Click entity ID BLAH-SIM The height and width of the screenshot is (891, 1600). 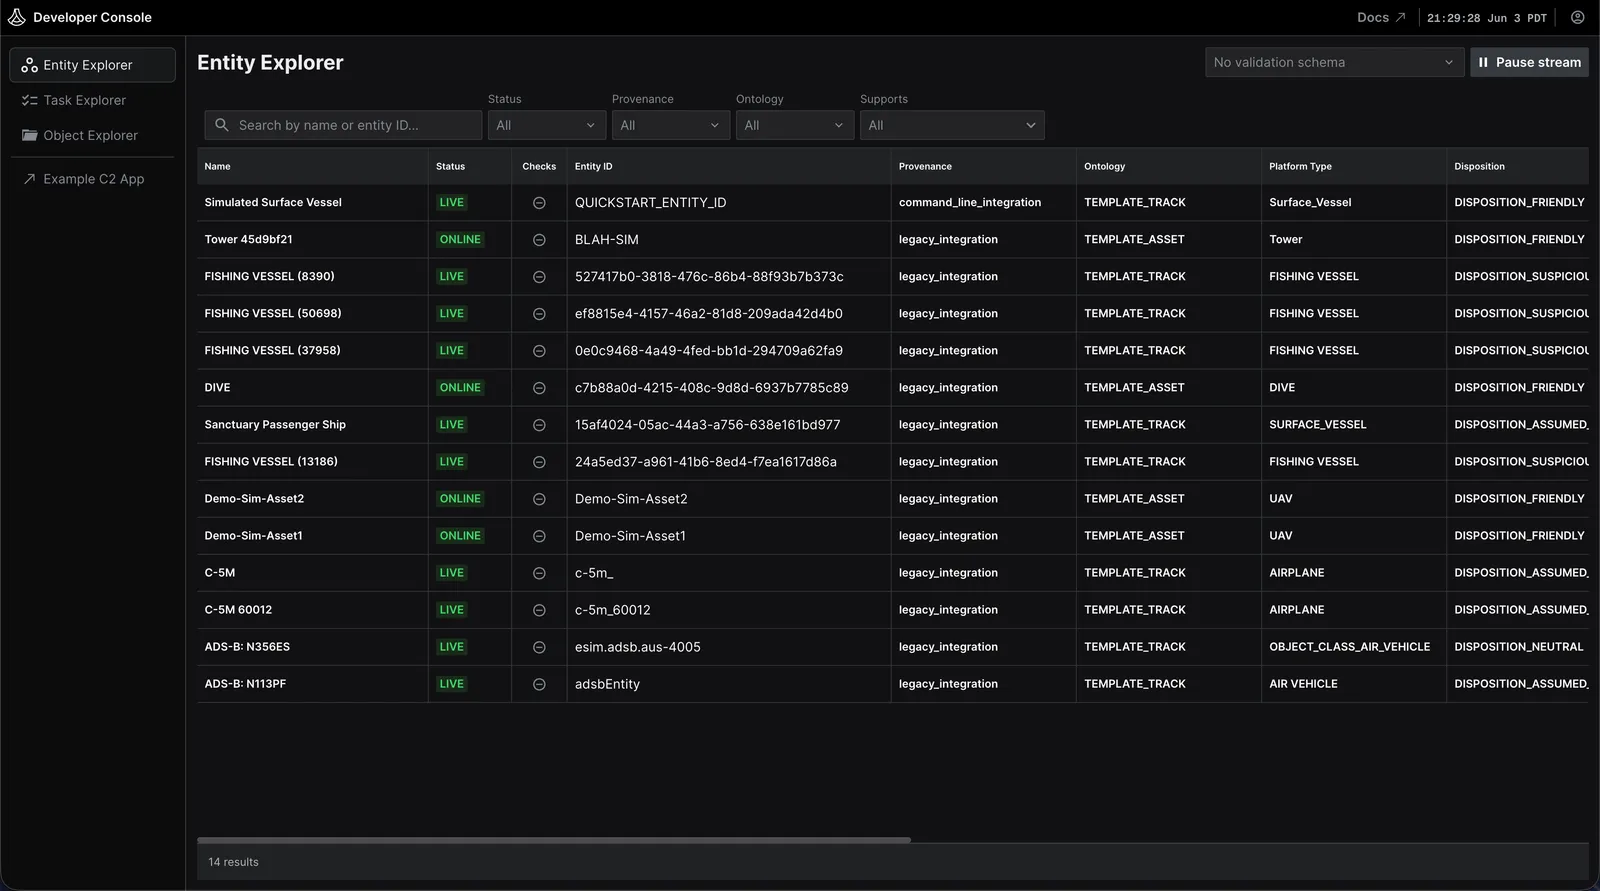606,239
